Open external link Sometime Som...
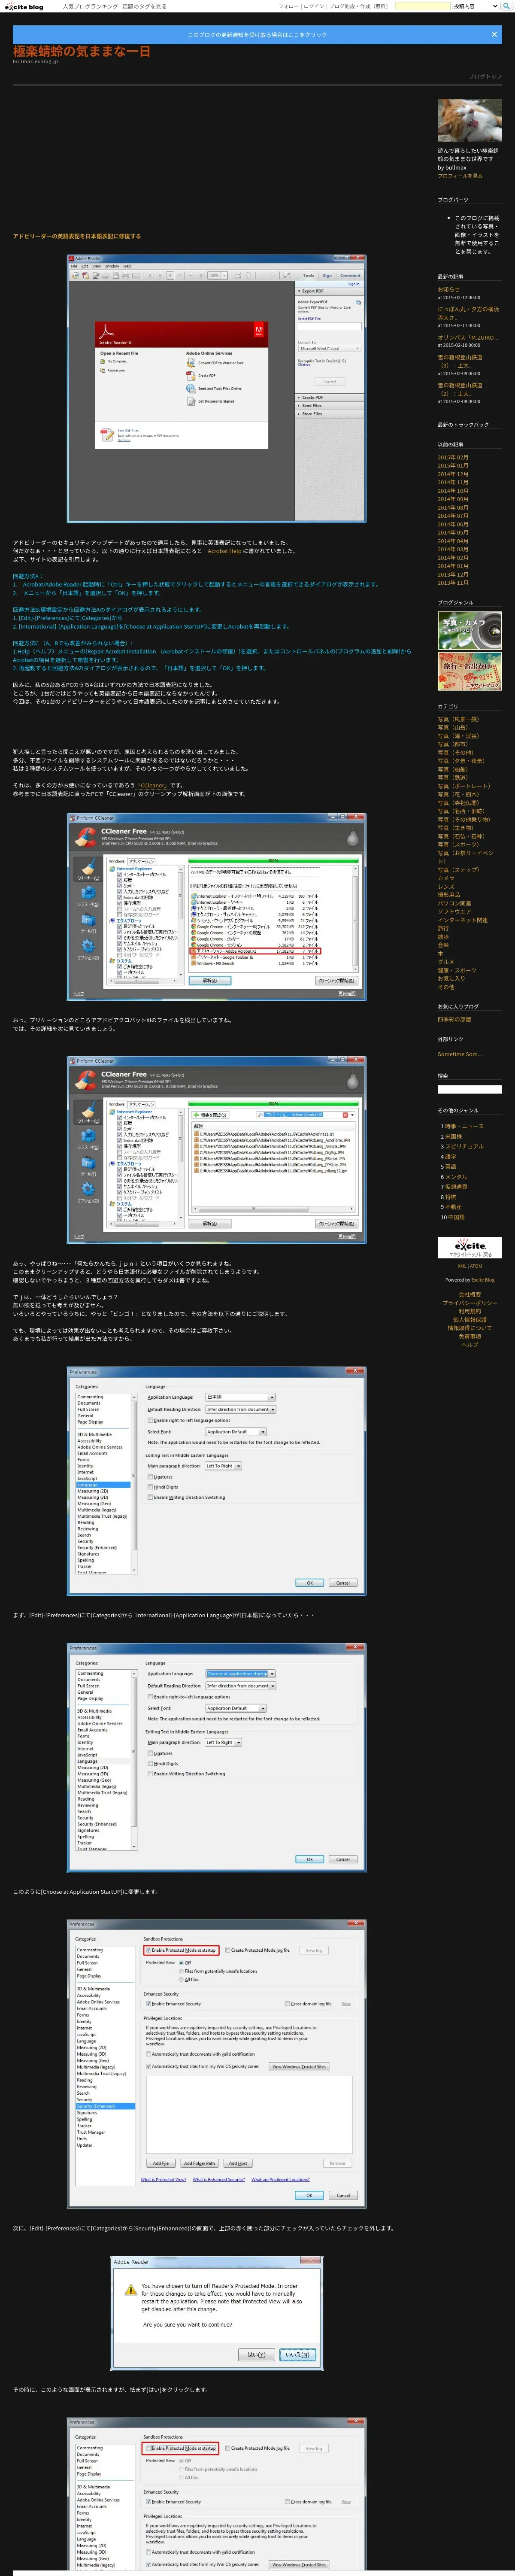Viewport: 515px width, 2576px height. tap(459, 1054)
